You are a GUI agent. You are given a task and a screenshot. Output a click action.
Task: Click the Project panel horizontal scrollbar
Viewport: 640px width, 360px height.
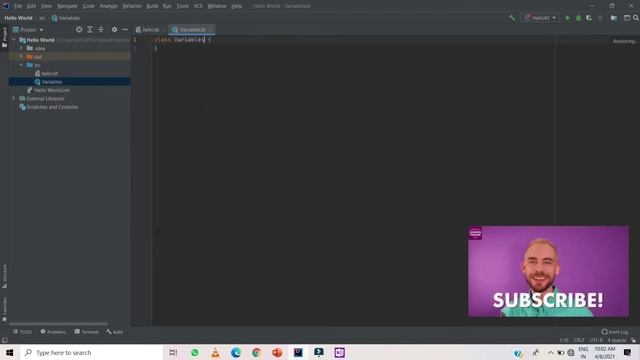tap(59, 324)
